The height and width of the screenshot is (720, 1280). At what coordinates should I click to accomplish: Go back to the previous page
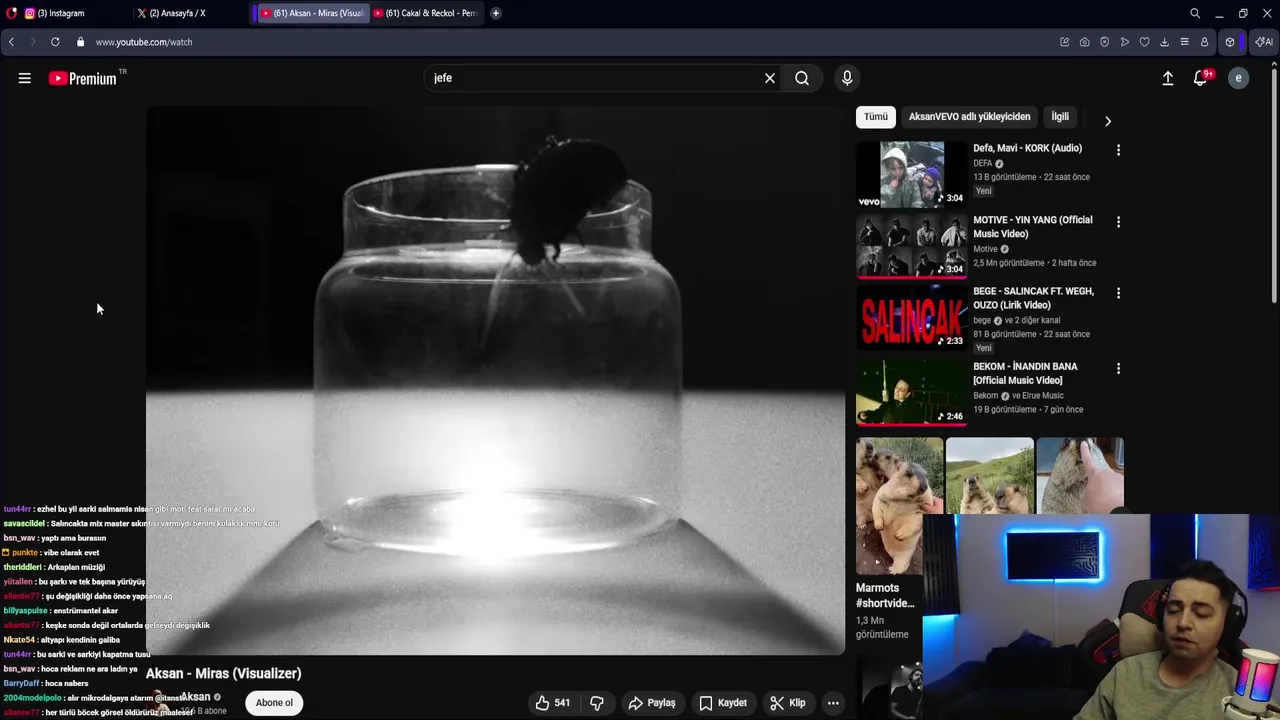11,42
